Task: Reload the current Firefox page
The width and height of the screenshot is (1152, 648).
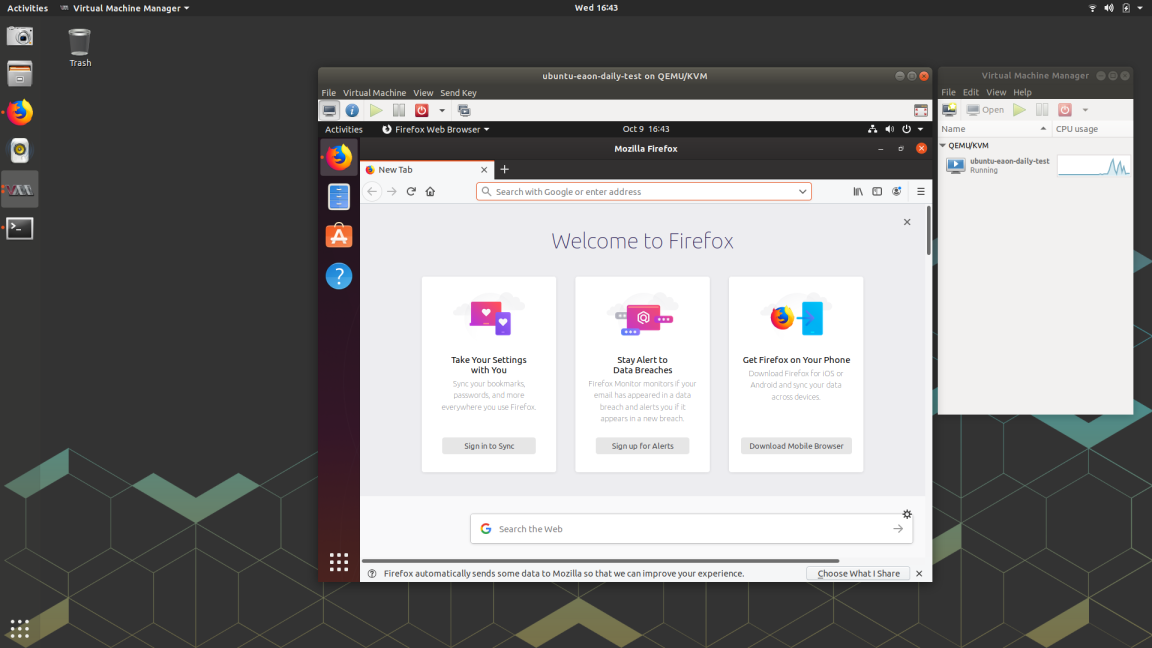Action: [x=411, y=191]
